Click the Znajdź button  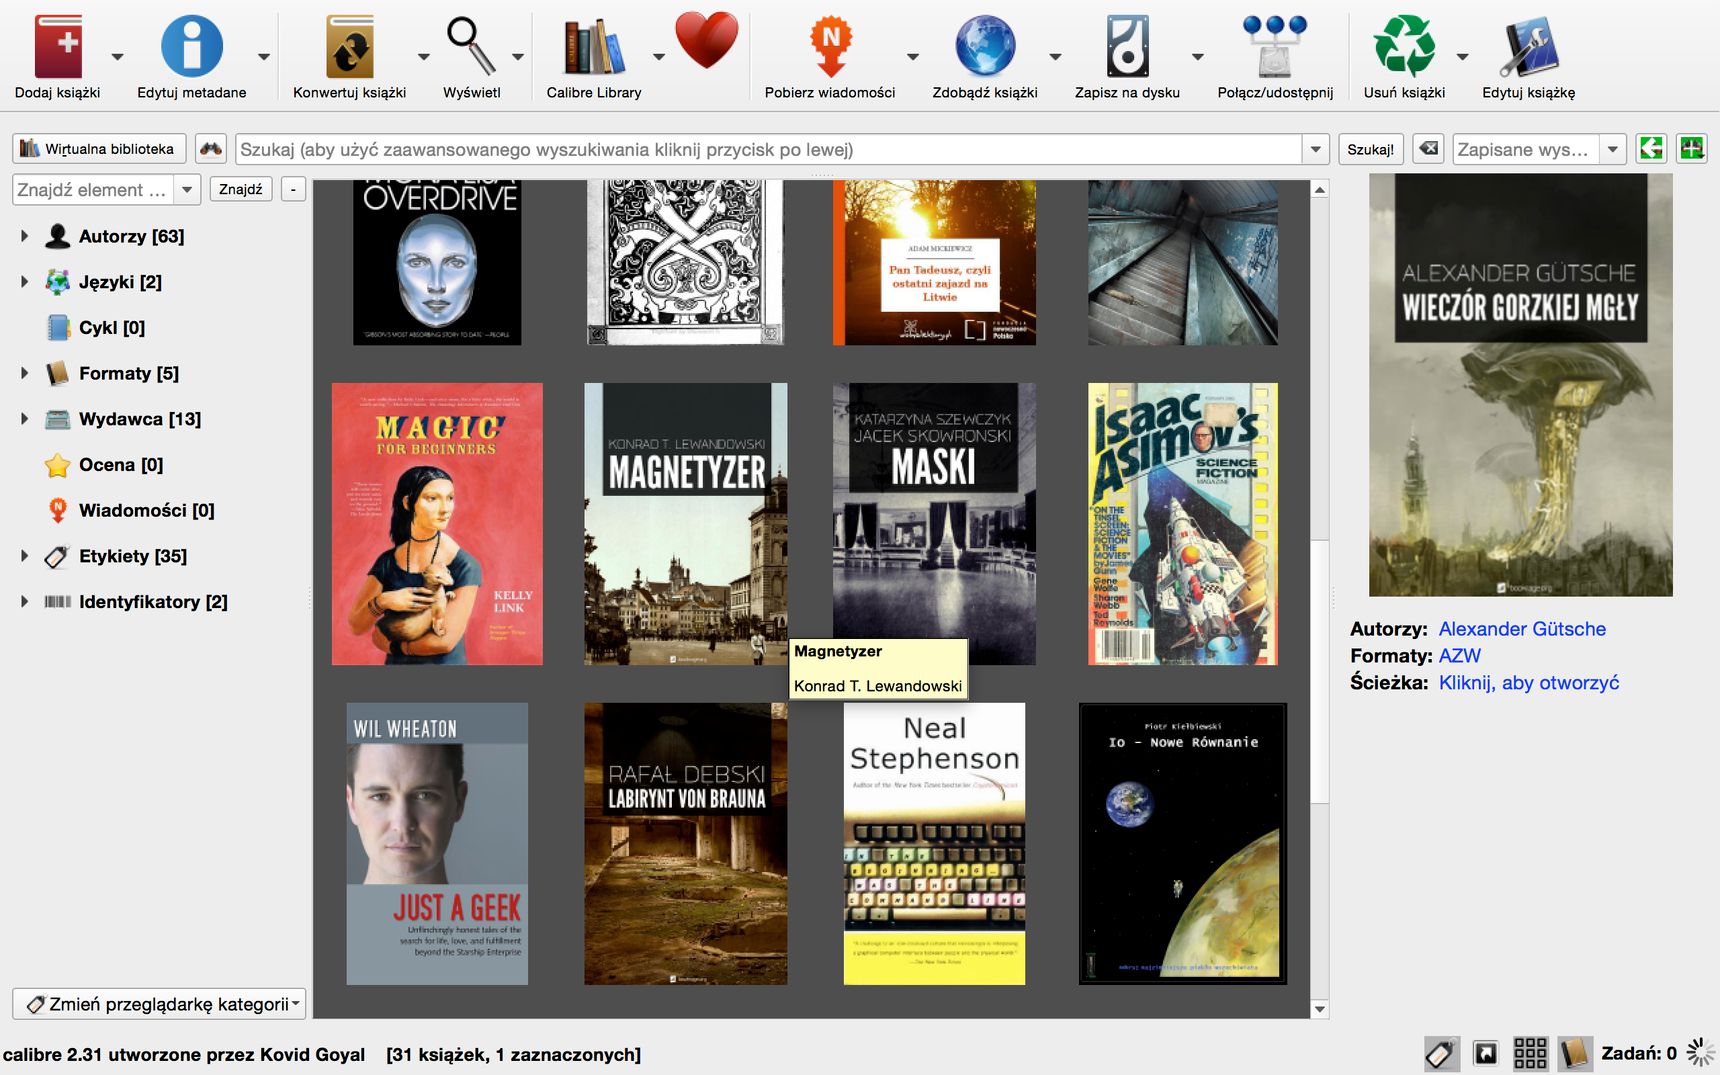pyautogui.click(x=241, y=189)
